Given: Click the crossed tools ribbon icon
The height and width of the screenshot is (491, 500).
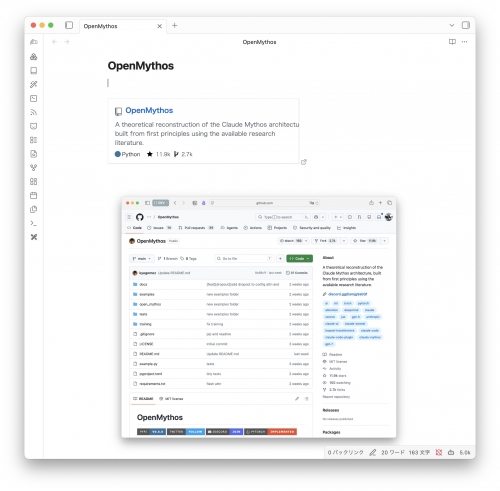Looking at the screenshot, I should point(34,237).
